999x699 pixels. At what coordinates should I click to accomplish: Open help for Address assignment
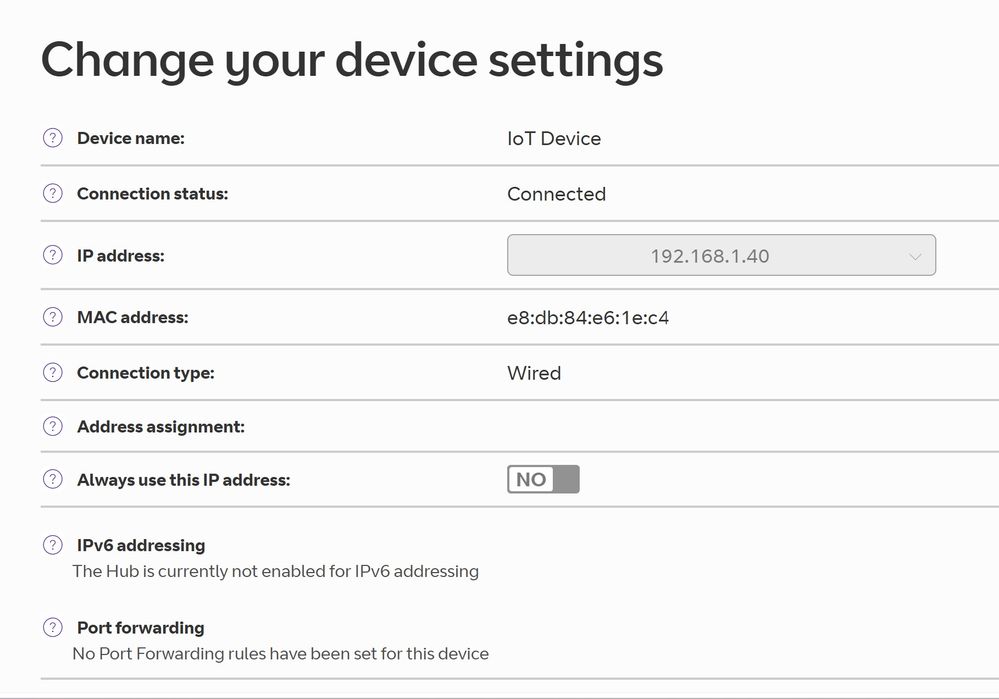pos(53,426)
